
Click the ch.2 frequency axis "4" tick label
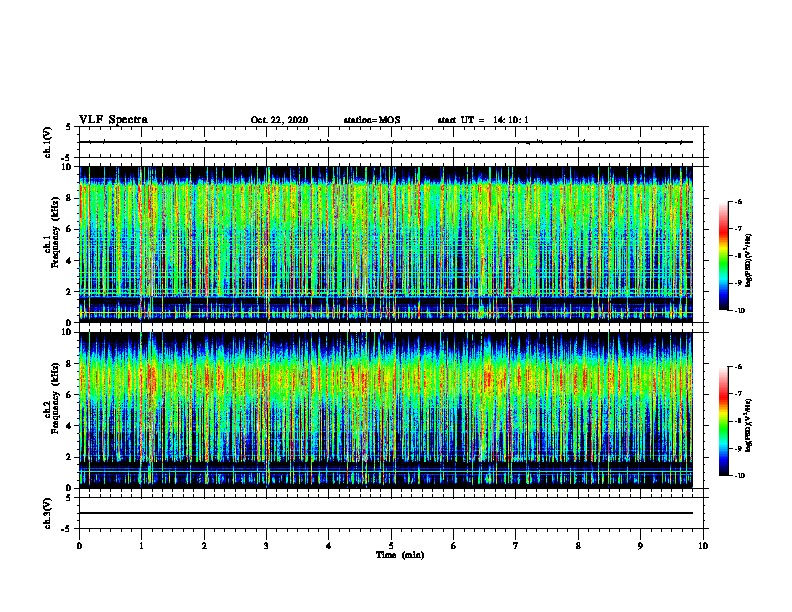(70, 426)
